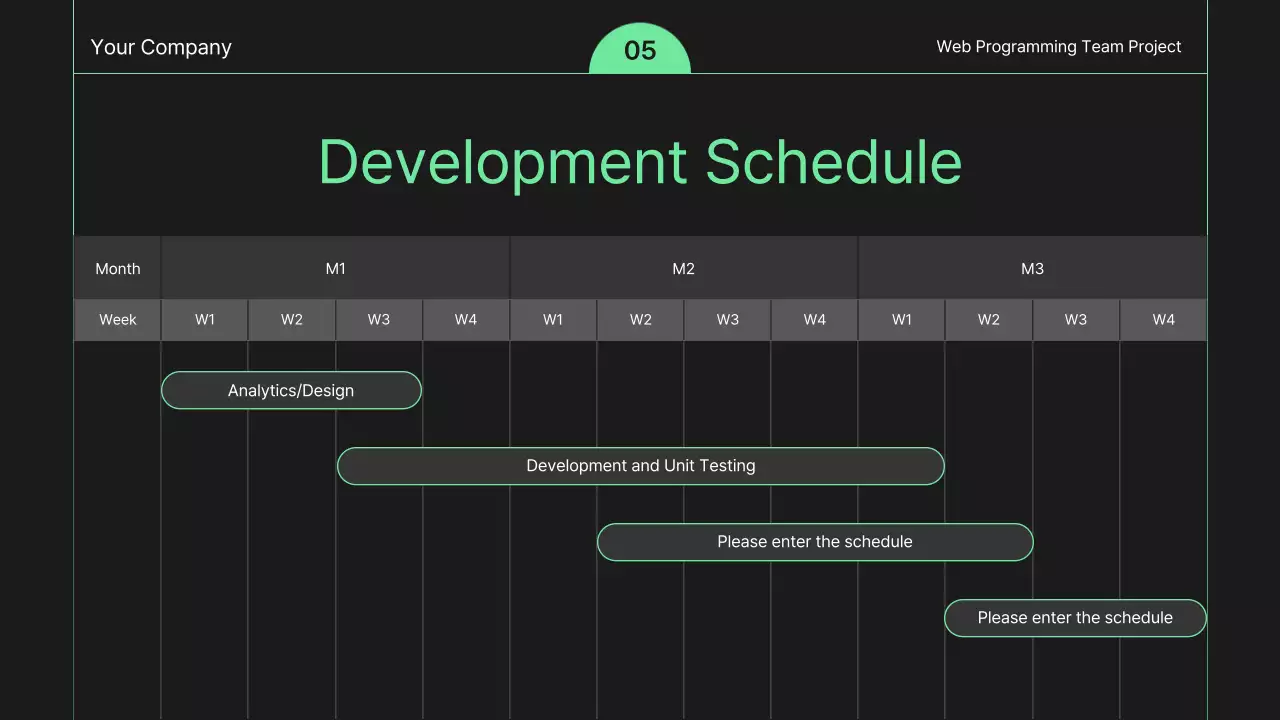Image resolution: width=1280 pixels, height=720 pixels.
Task: Select the W1 cell under M3
Action: pyautogui.click(x=902, y=320)
